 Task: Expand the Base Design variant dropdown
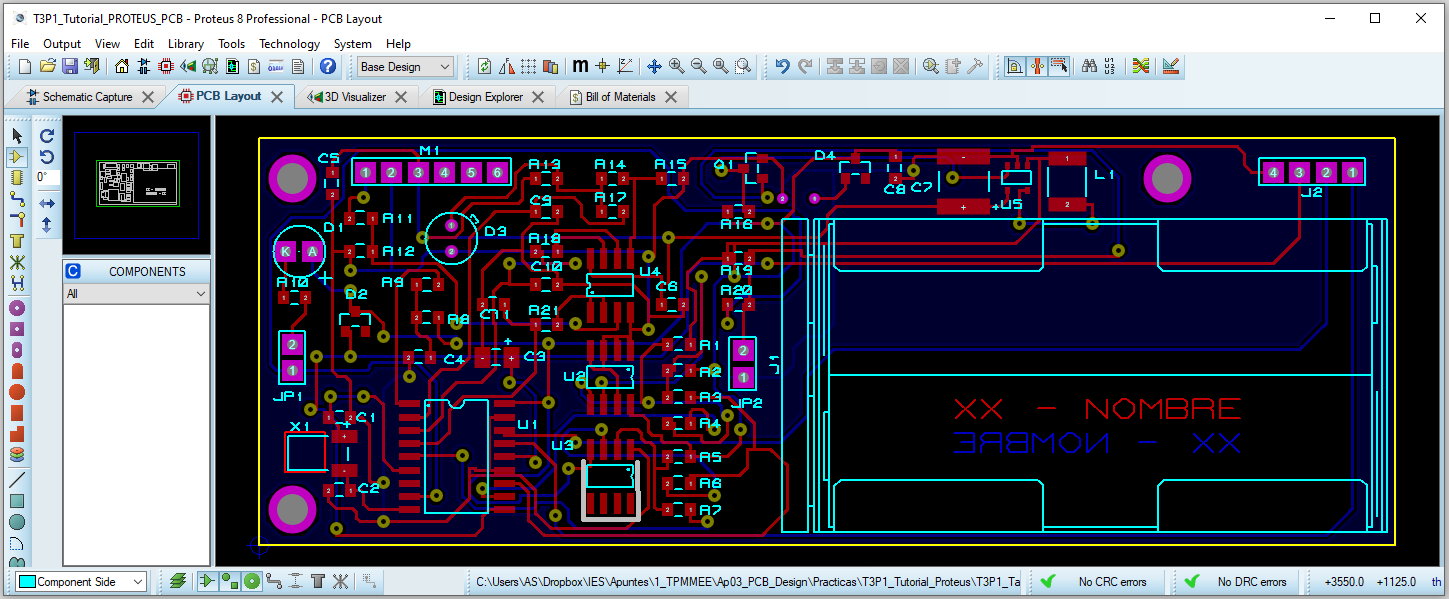406,67
